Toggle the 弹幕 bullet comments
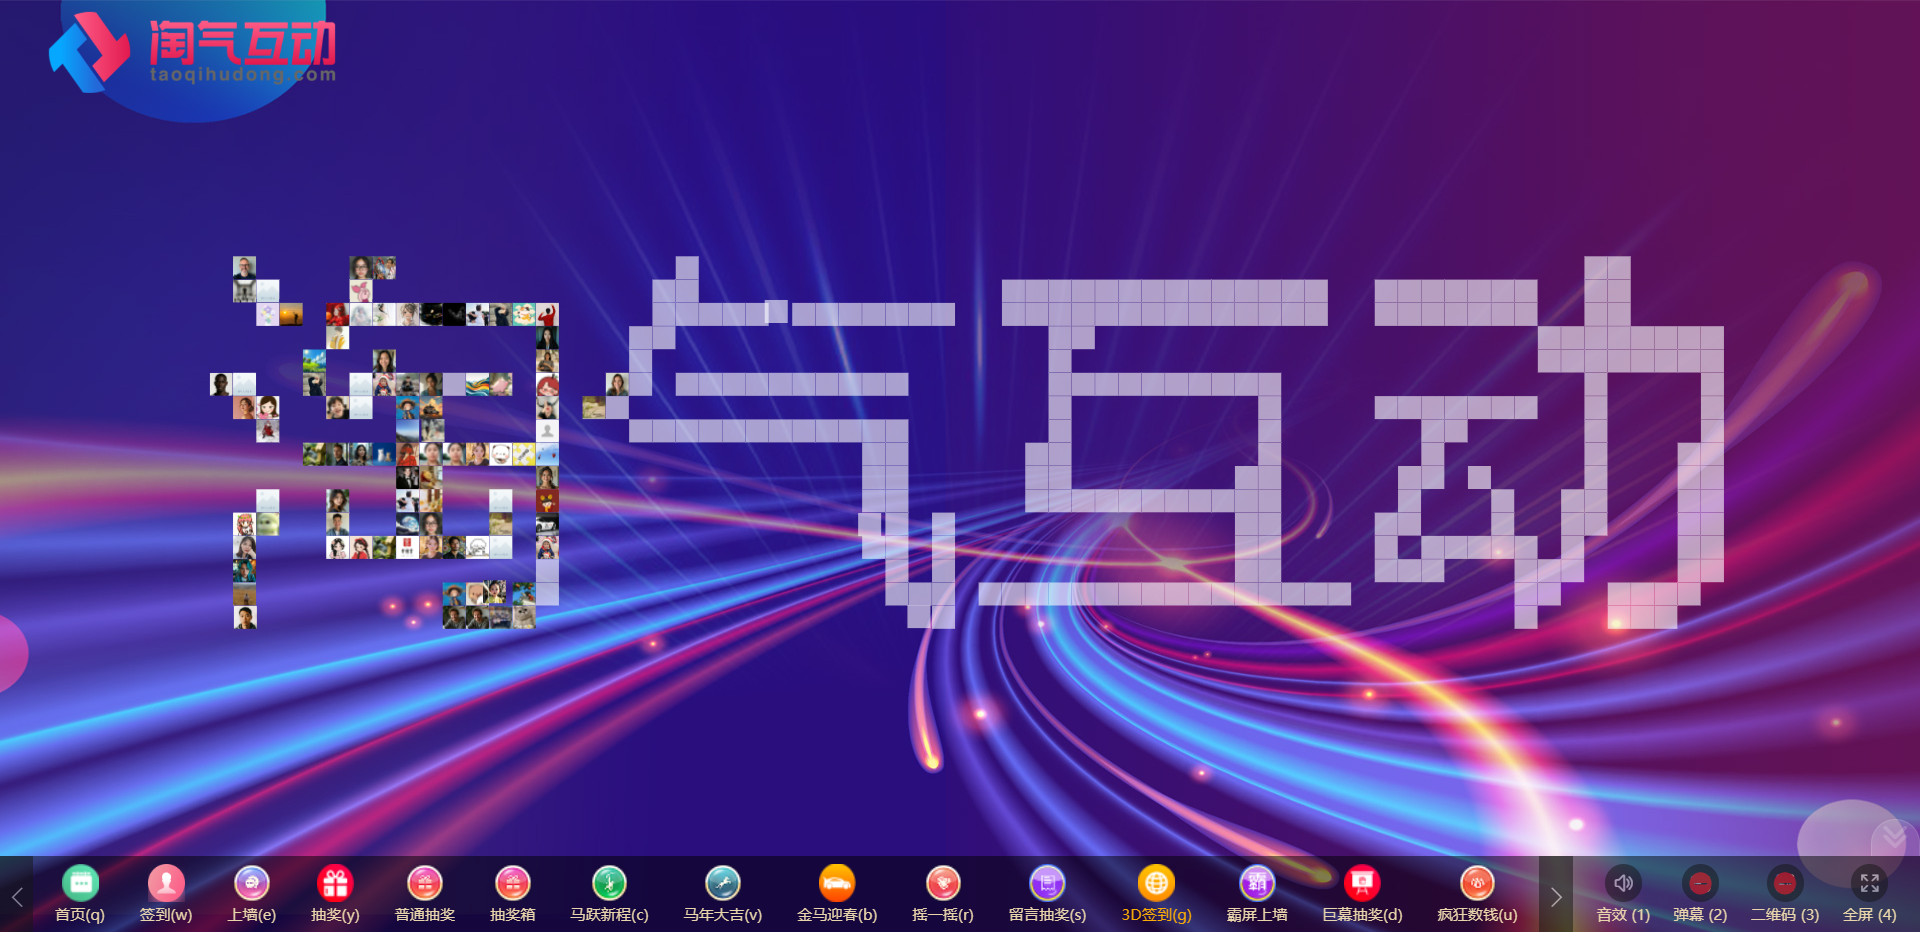 (x=1700, y=894)
